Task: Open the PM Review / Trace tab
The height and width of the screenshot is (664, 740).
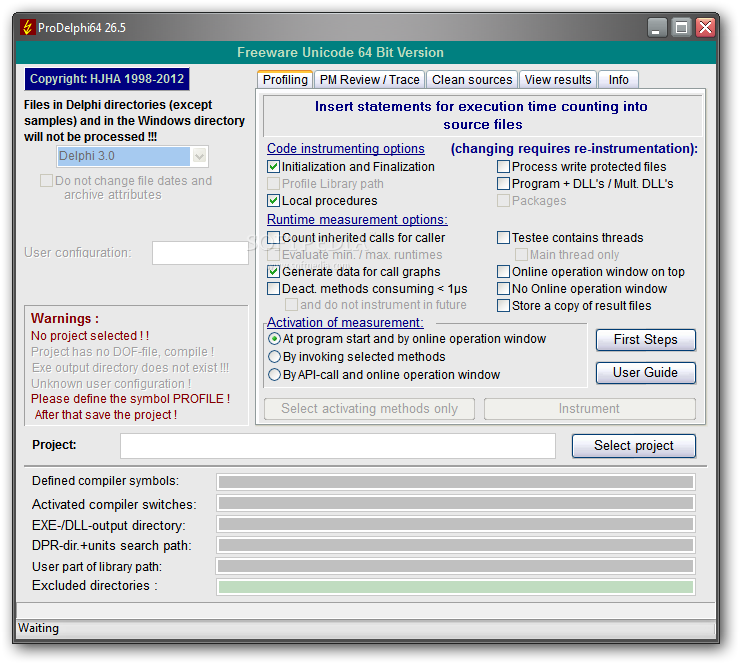Action: coord(370,80)
